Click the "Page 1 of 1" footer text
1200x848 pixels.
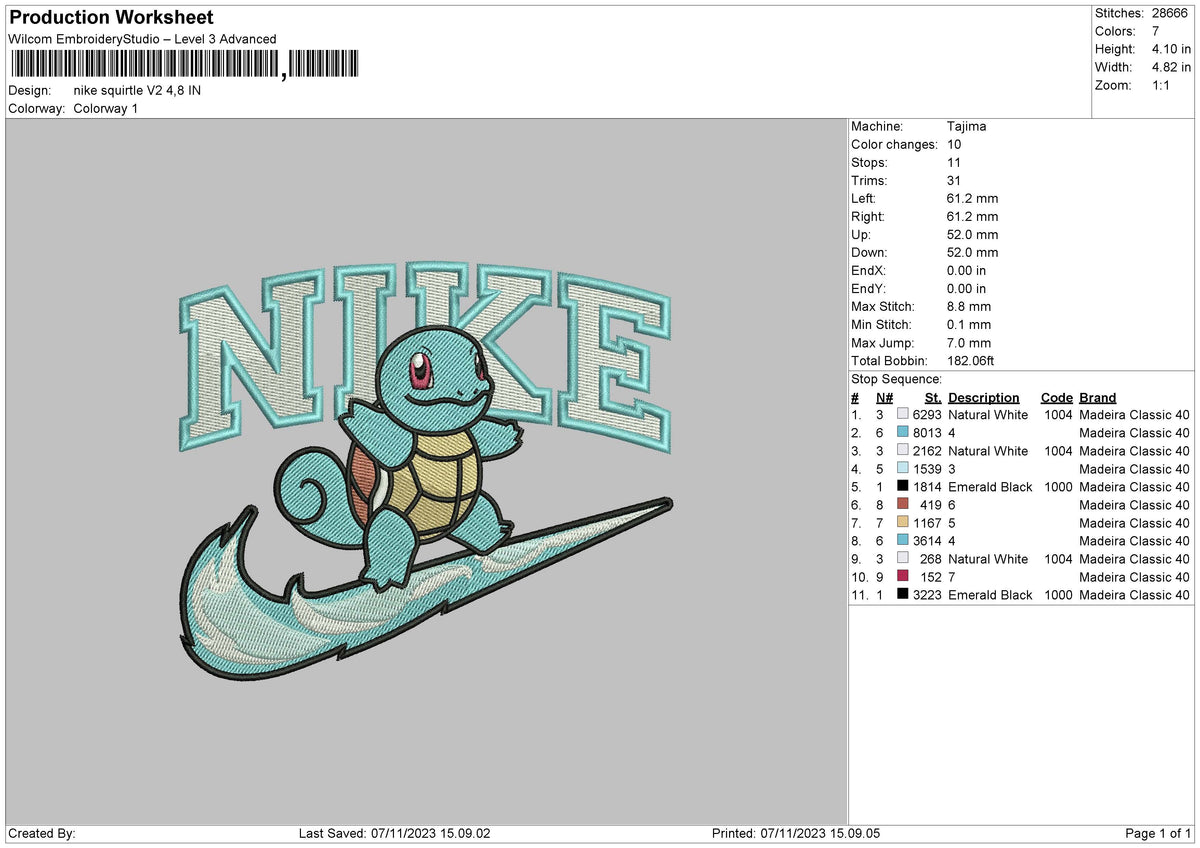1159,833
